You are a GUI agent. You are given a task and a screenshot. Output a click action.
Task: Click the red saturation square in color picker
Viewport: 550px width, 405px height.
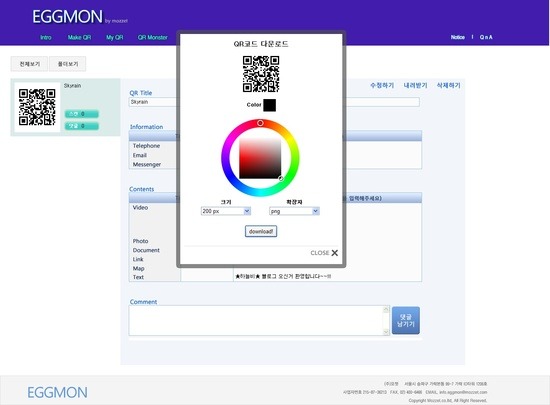click(x=260, y=158)
